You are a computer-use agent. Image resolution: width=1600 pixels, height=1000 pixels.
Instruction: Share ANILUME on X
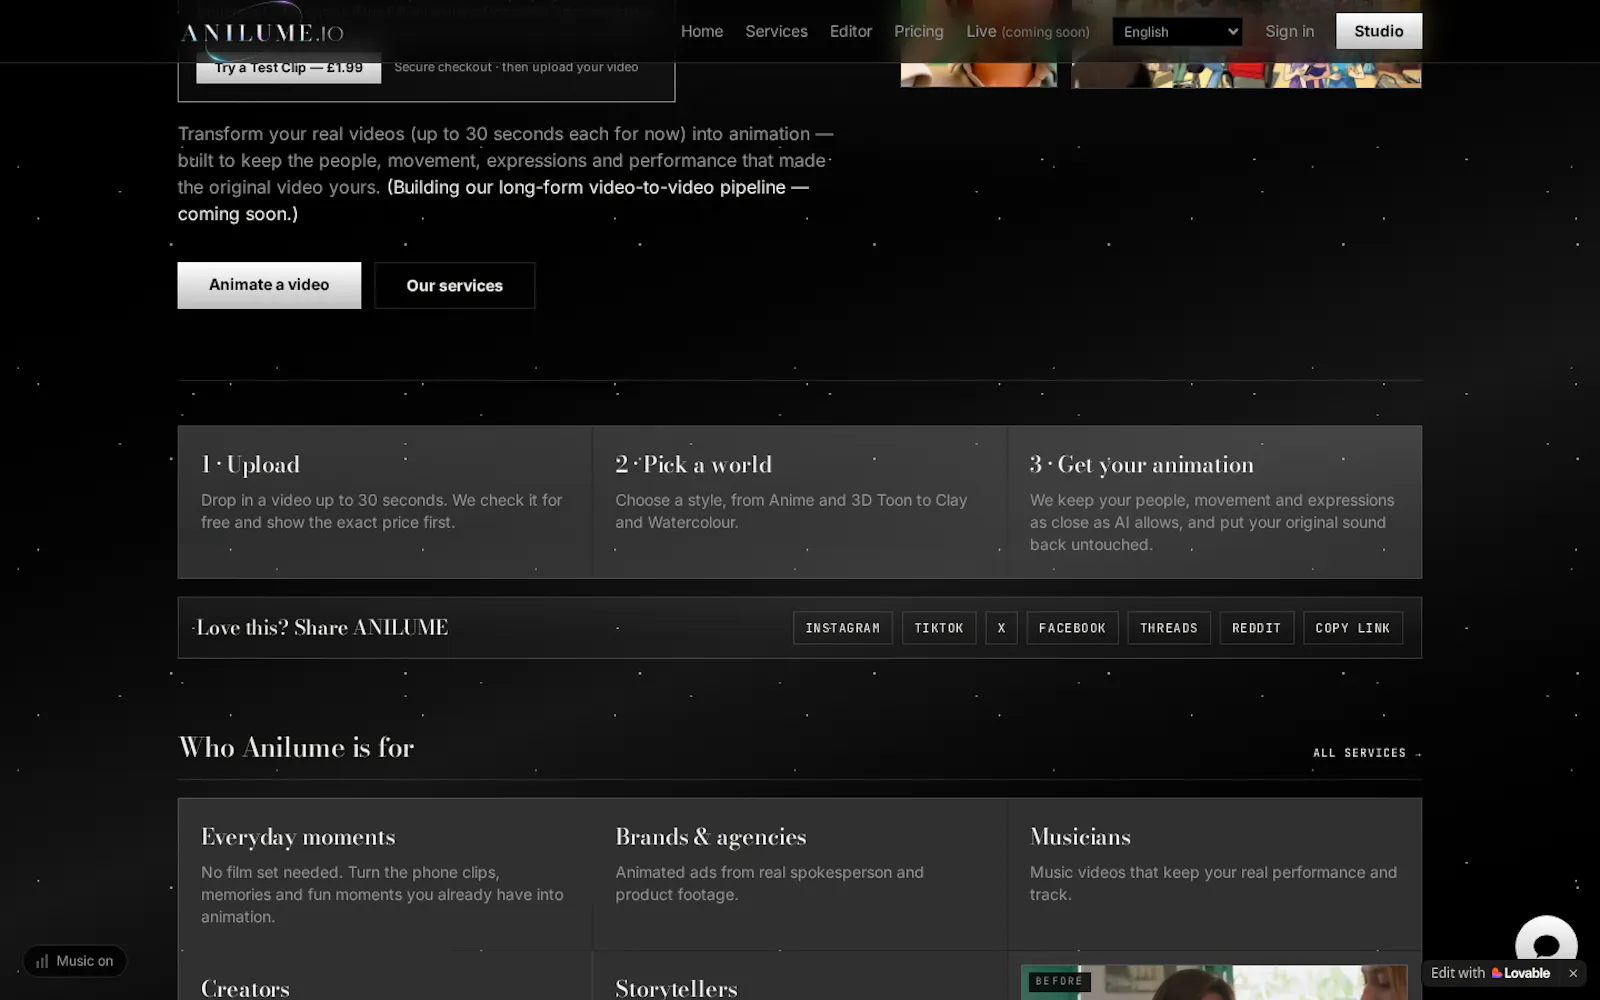pyautogui.click(x=1001, y=628)
